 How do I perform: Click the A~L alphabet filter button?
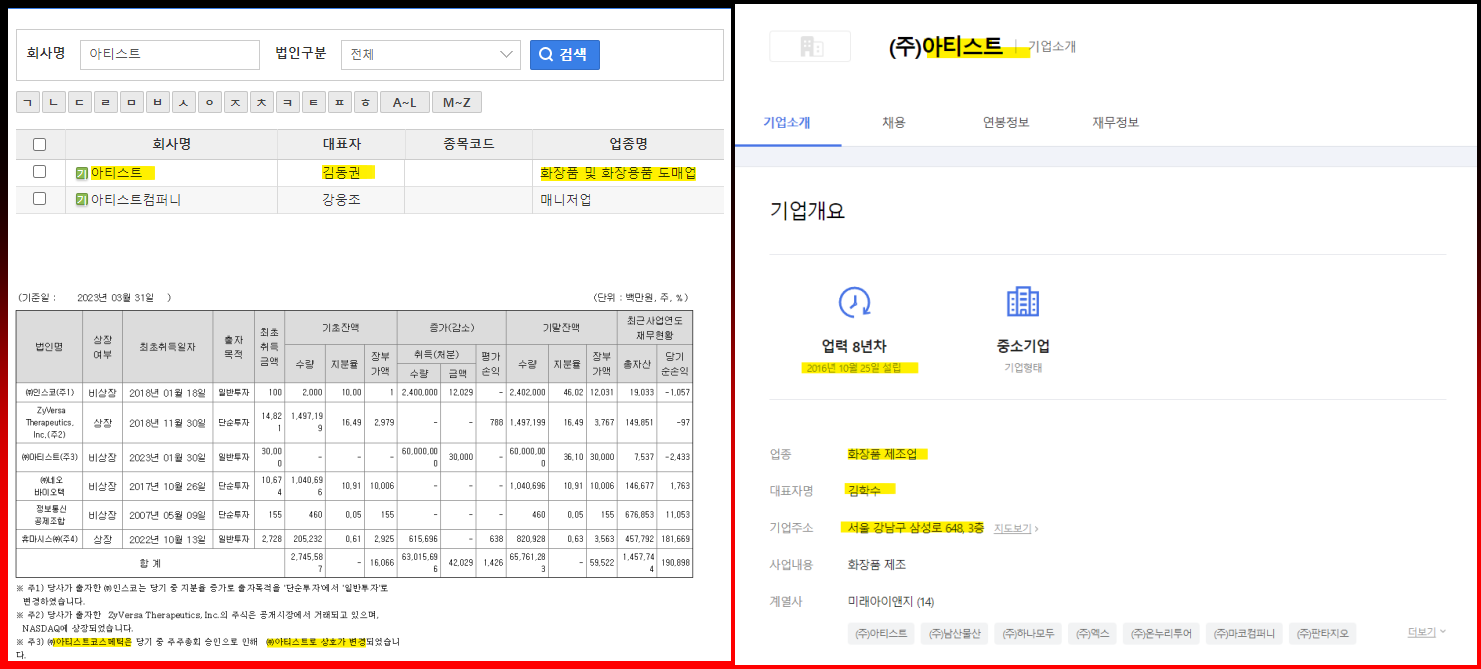[x=404, y=101]
